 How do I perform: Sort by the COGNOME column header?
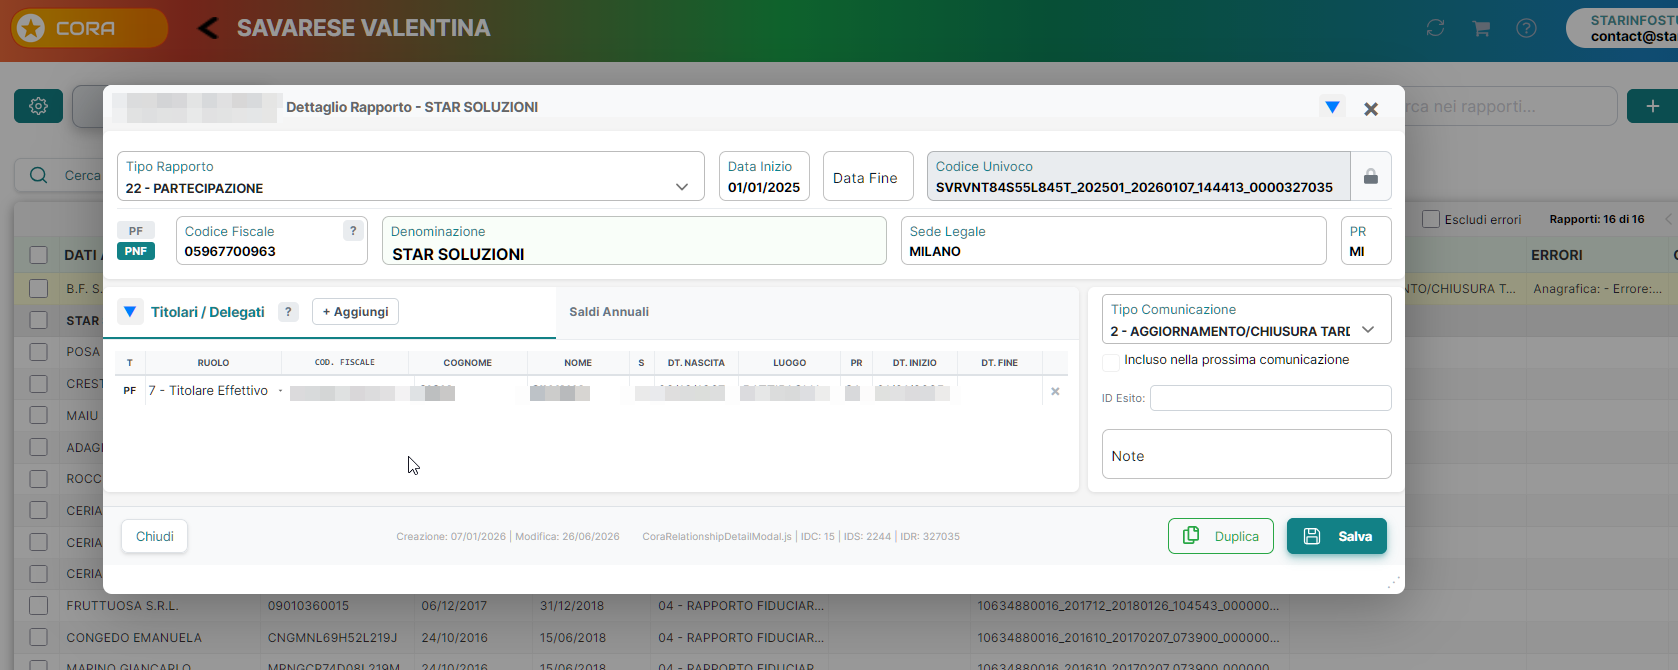click(x=468, y=363)
